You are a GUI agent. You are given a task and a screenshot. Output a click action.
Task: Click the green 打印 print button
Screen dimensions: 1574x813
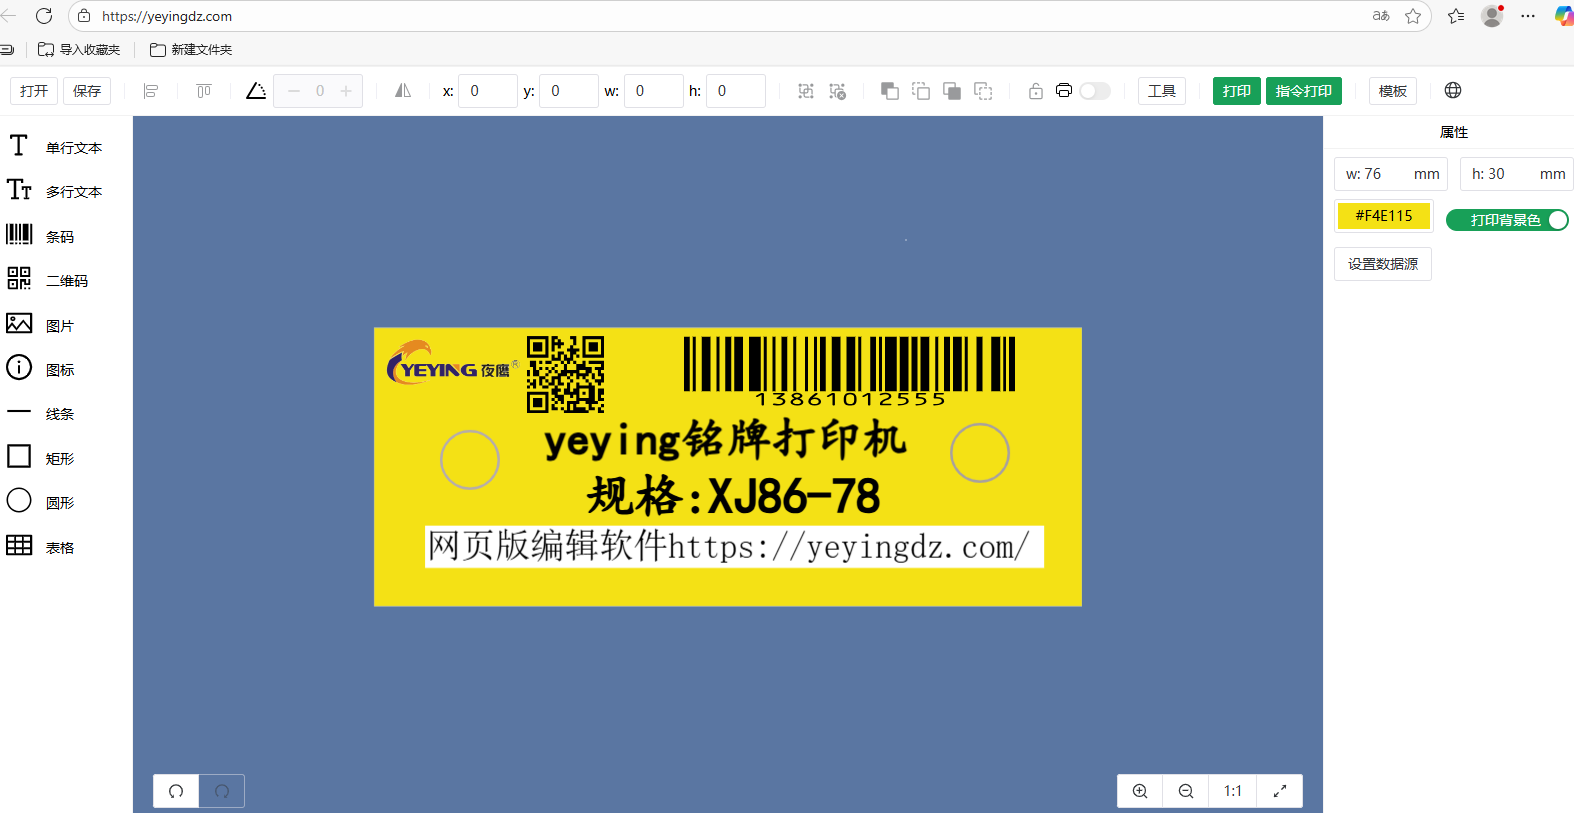[x=1236, y=91]
